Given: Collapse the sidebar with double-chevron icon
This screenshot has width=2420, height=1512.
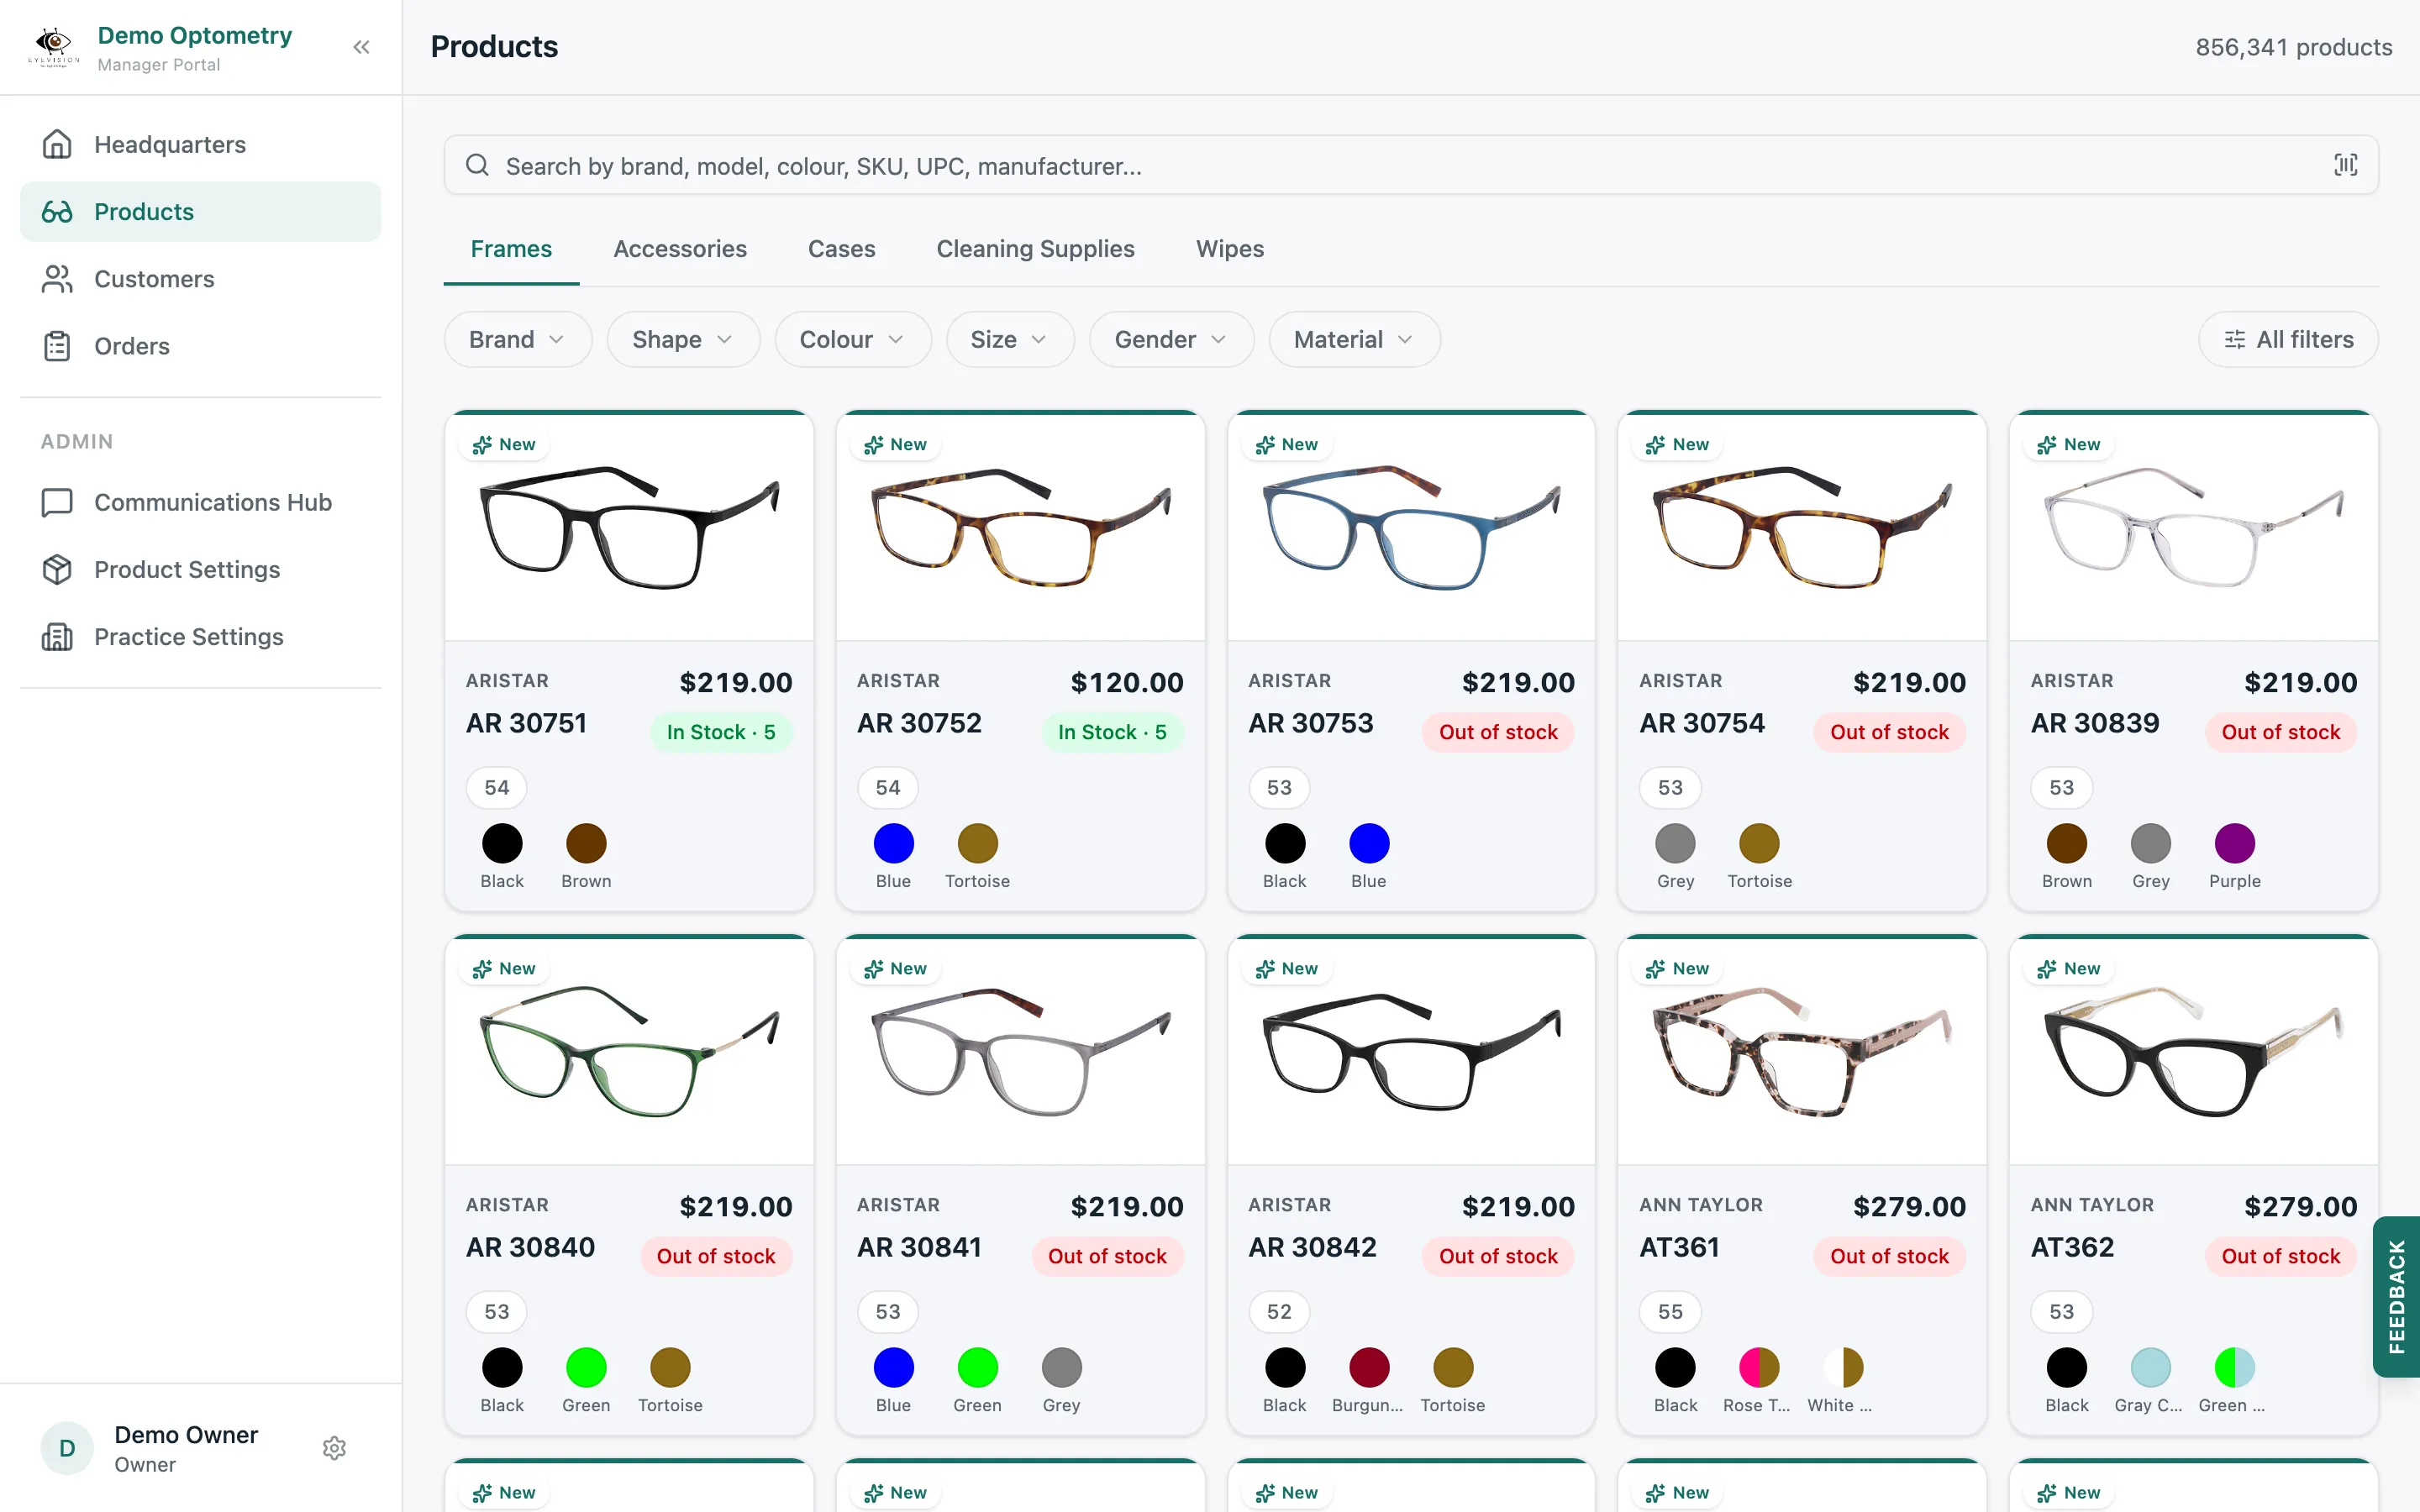Looking at the screenshot, I should coord(361,47).
